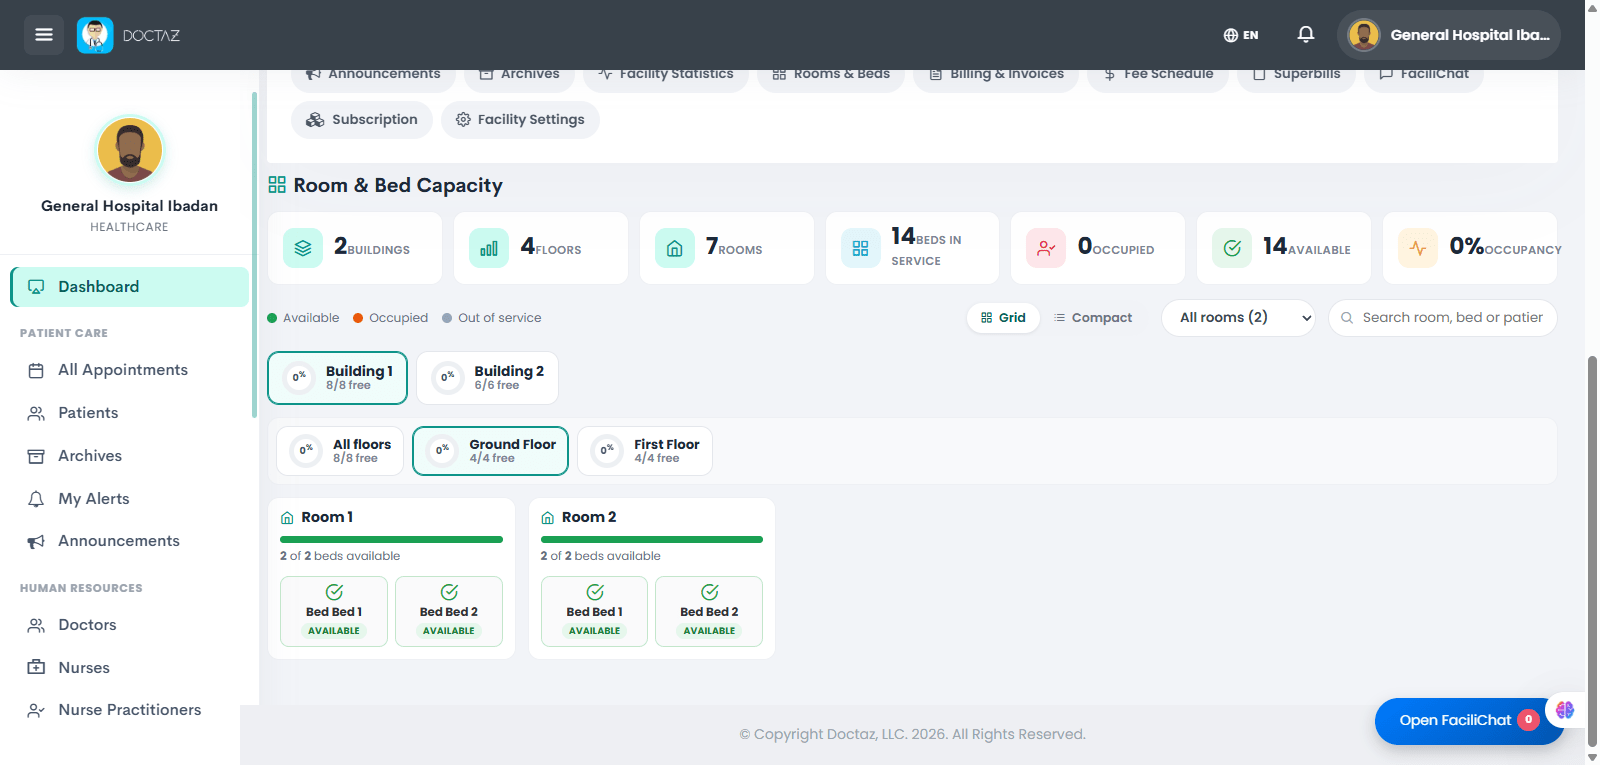Viewport: 1600px width, 765px height.
Task: Click the Buildings layers stat icon
Action: pyautogui.click(x=303, y=248)
